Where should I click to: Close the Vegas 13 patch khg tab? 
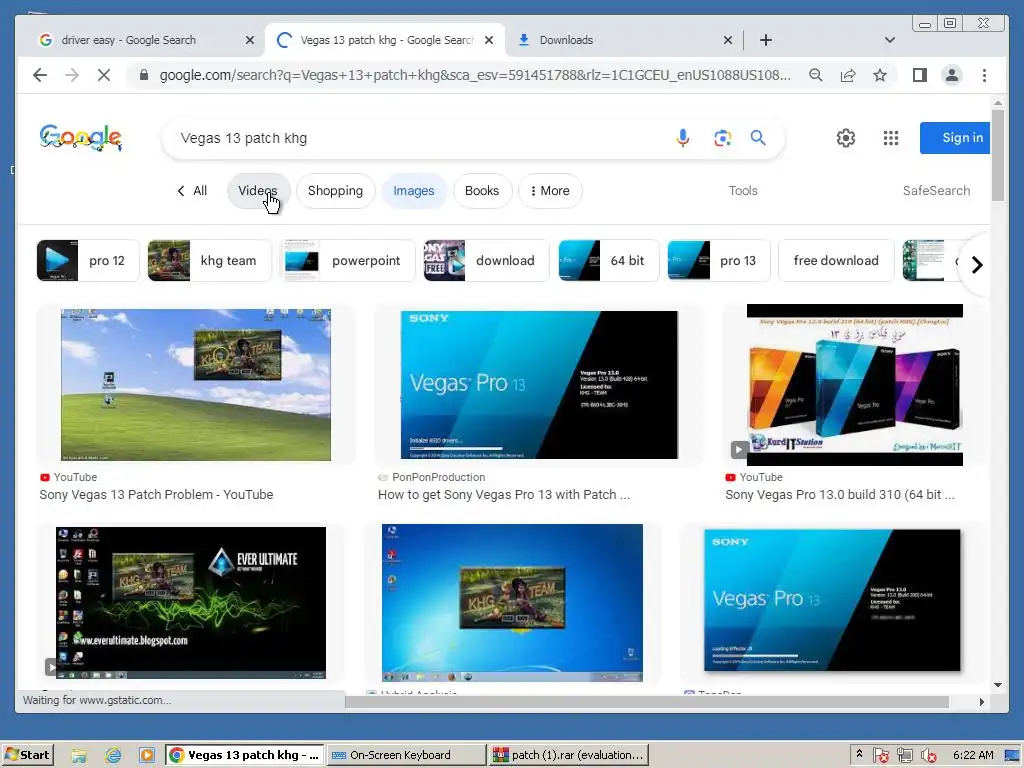pyautogui.click(x=488, y=40)
